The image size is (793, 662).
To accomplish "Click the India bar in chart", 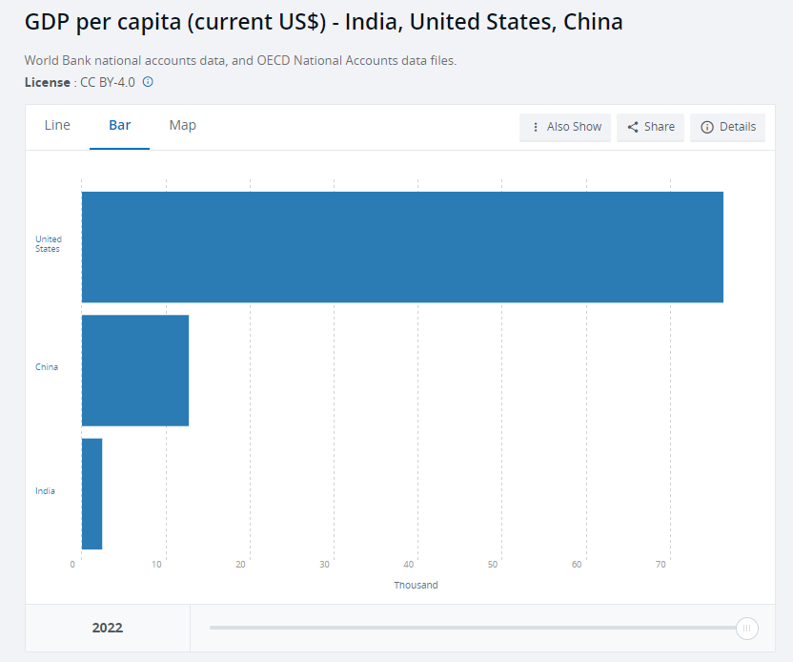I will 92,494.
